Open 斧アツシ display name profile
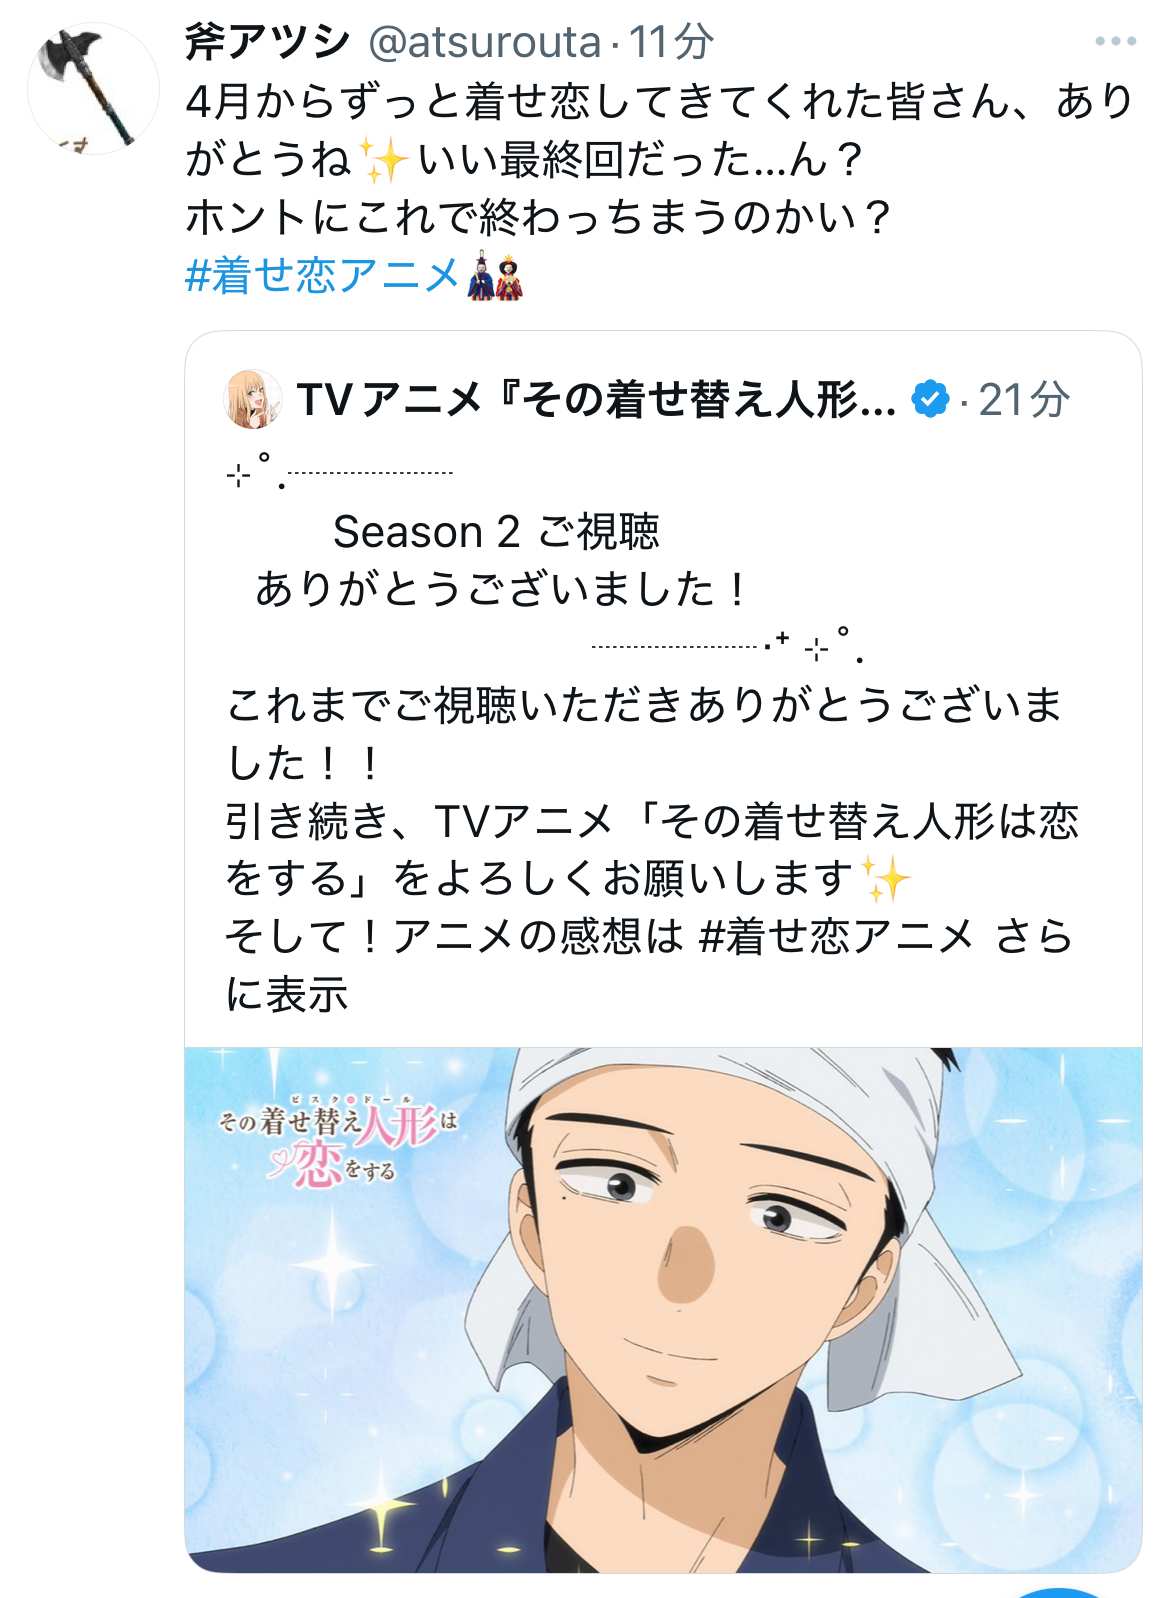 tap(268, 42)
